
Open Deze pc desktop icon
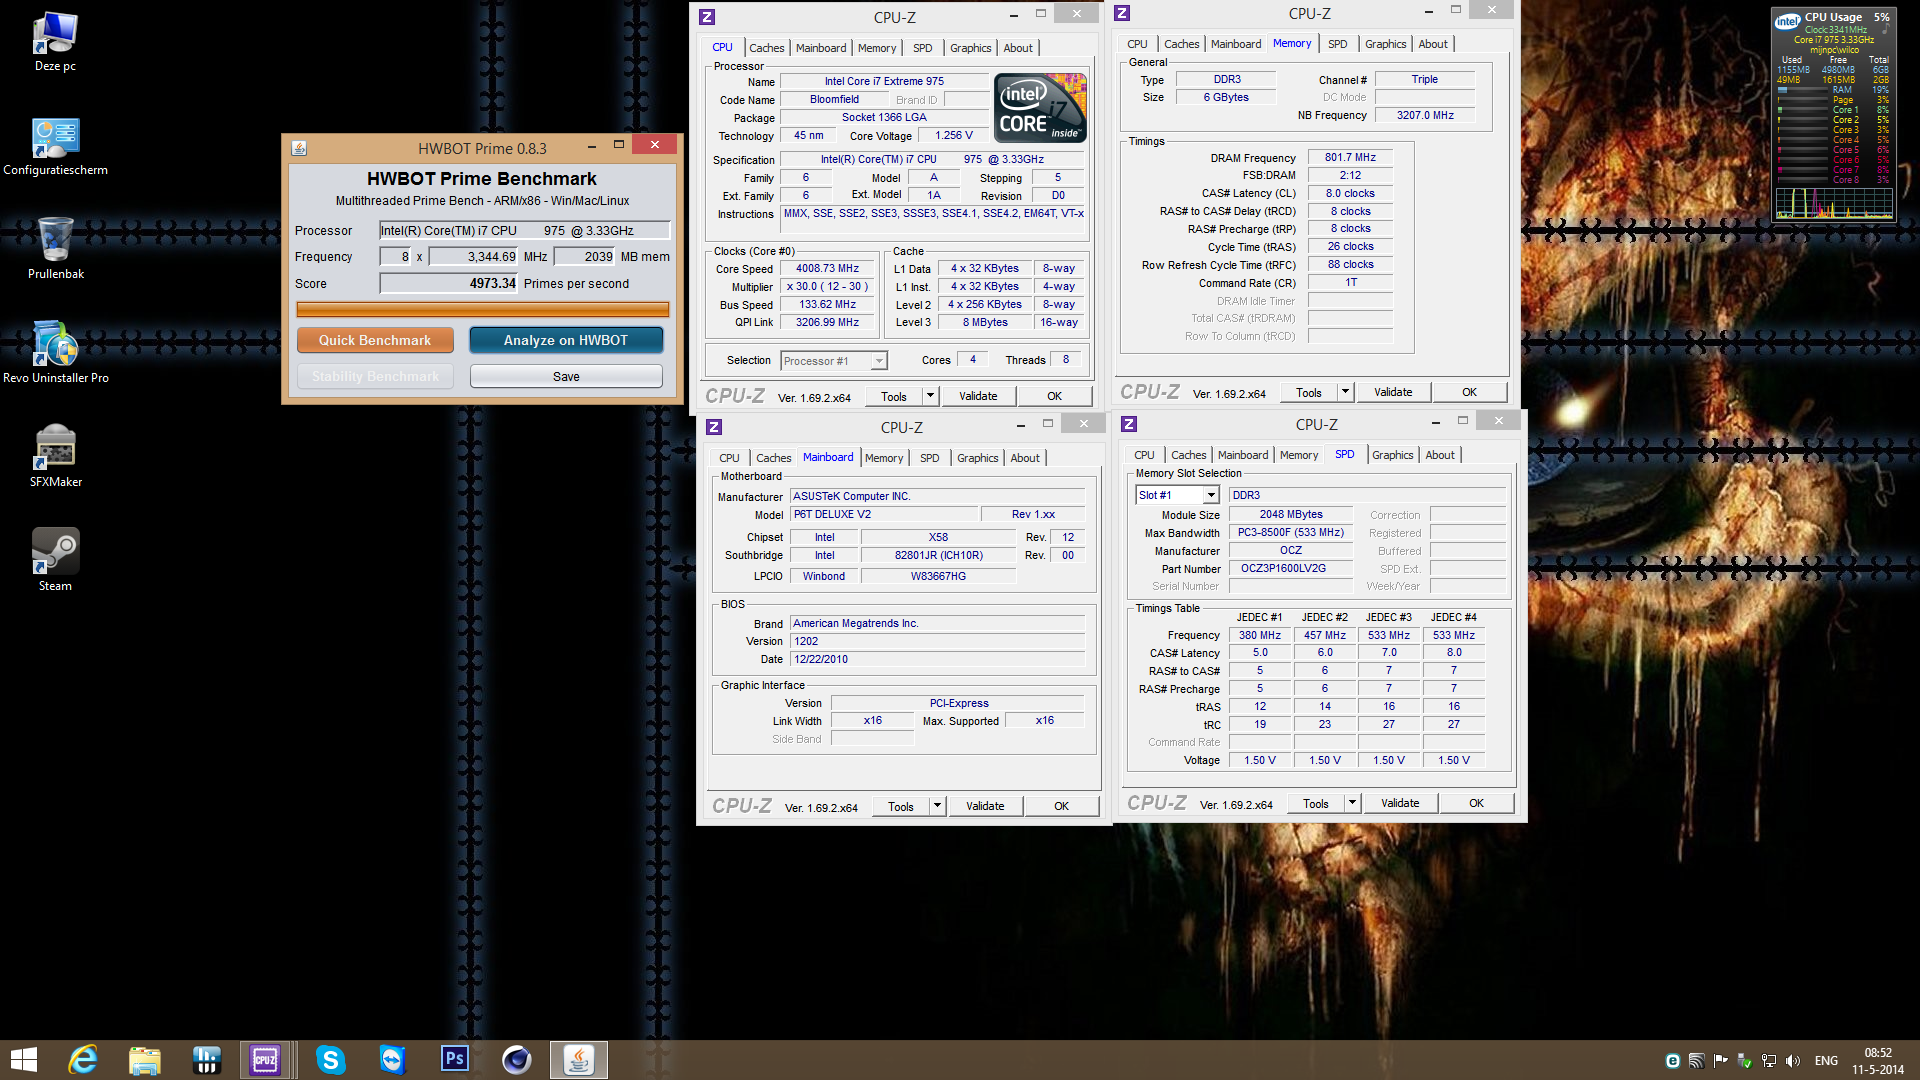55,42
